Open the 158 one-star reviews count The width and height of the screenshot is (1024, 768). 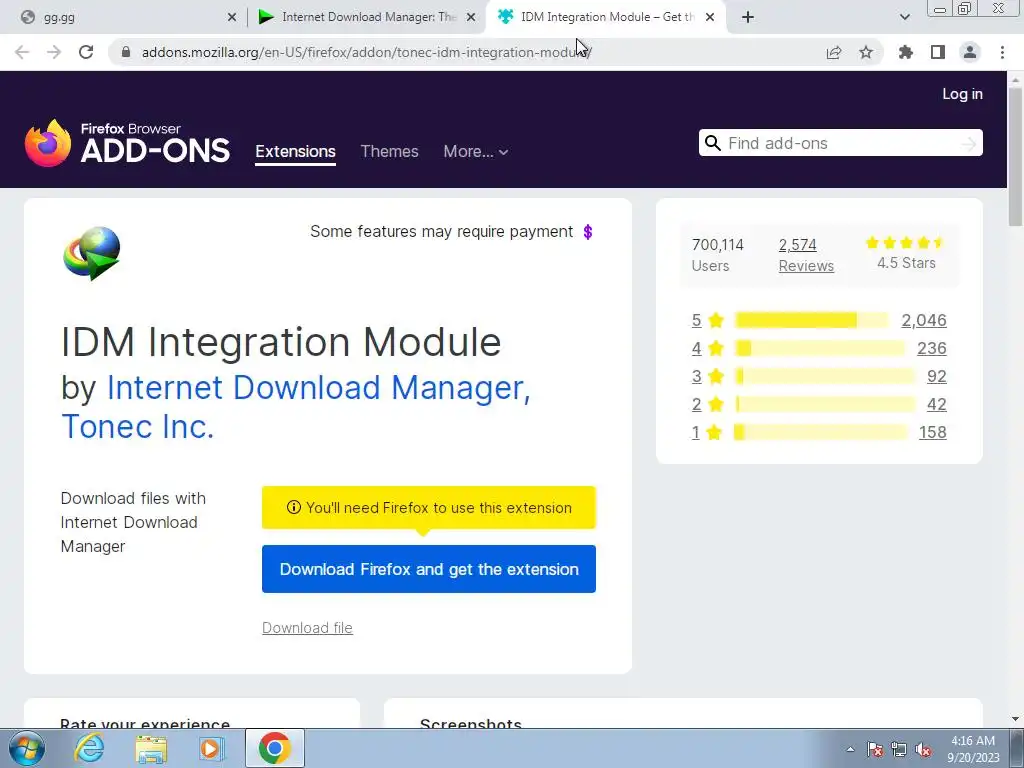[x=933, y=432]
